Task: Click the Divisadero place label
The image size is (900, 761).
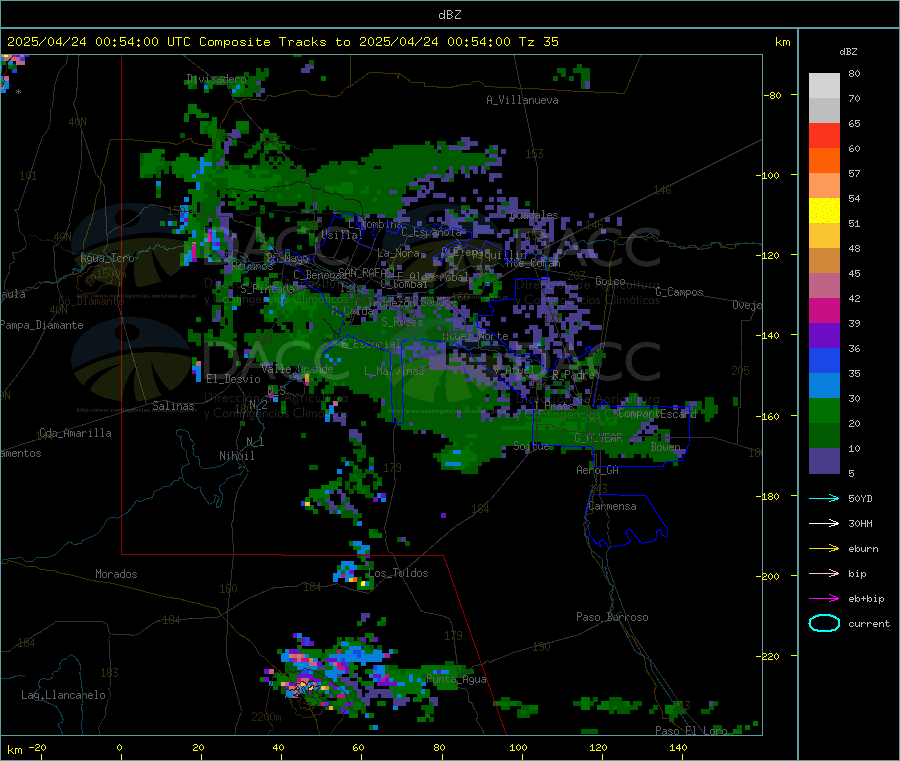Action: [216, 79]
